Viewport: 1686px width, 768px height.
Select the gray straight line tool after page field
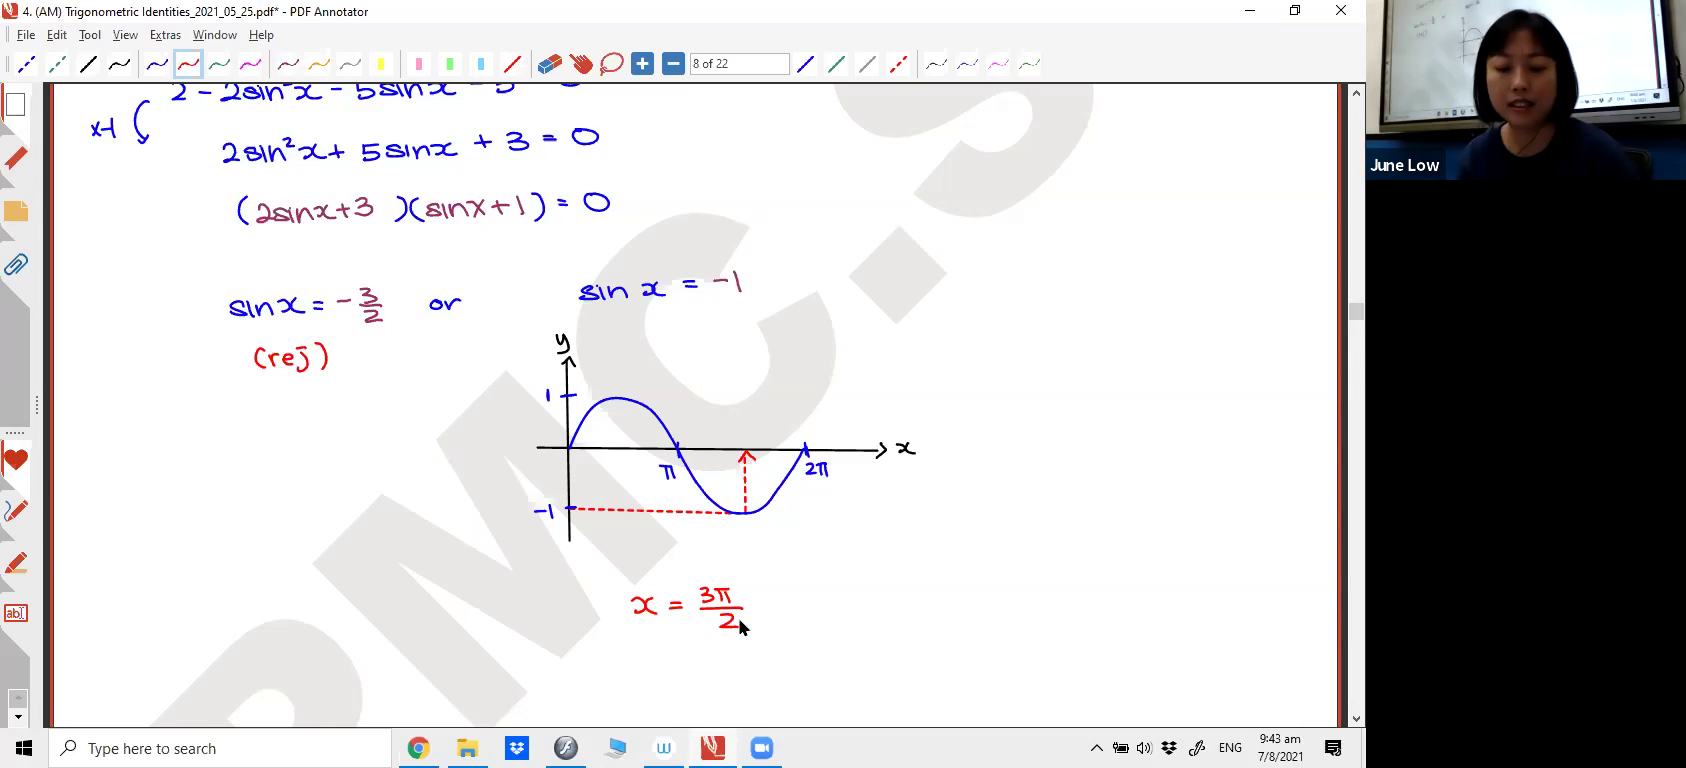tap(867, 64)
